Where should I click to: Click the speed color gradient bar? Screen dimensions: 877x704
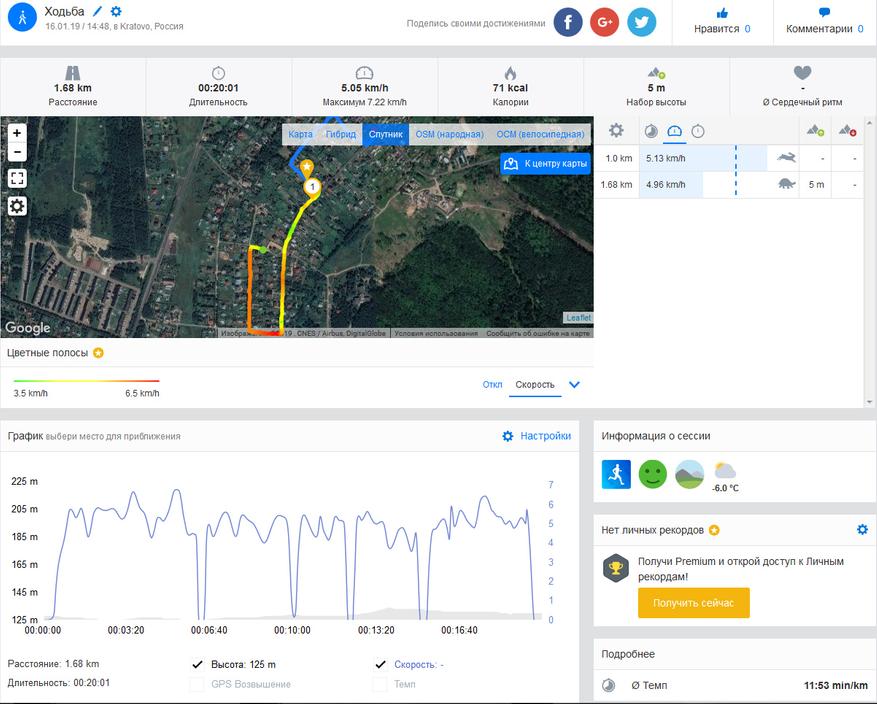[87, 381]
